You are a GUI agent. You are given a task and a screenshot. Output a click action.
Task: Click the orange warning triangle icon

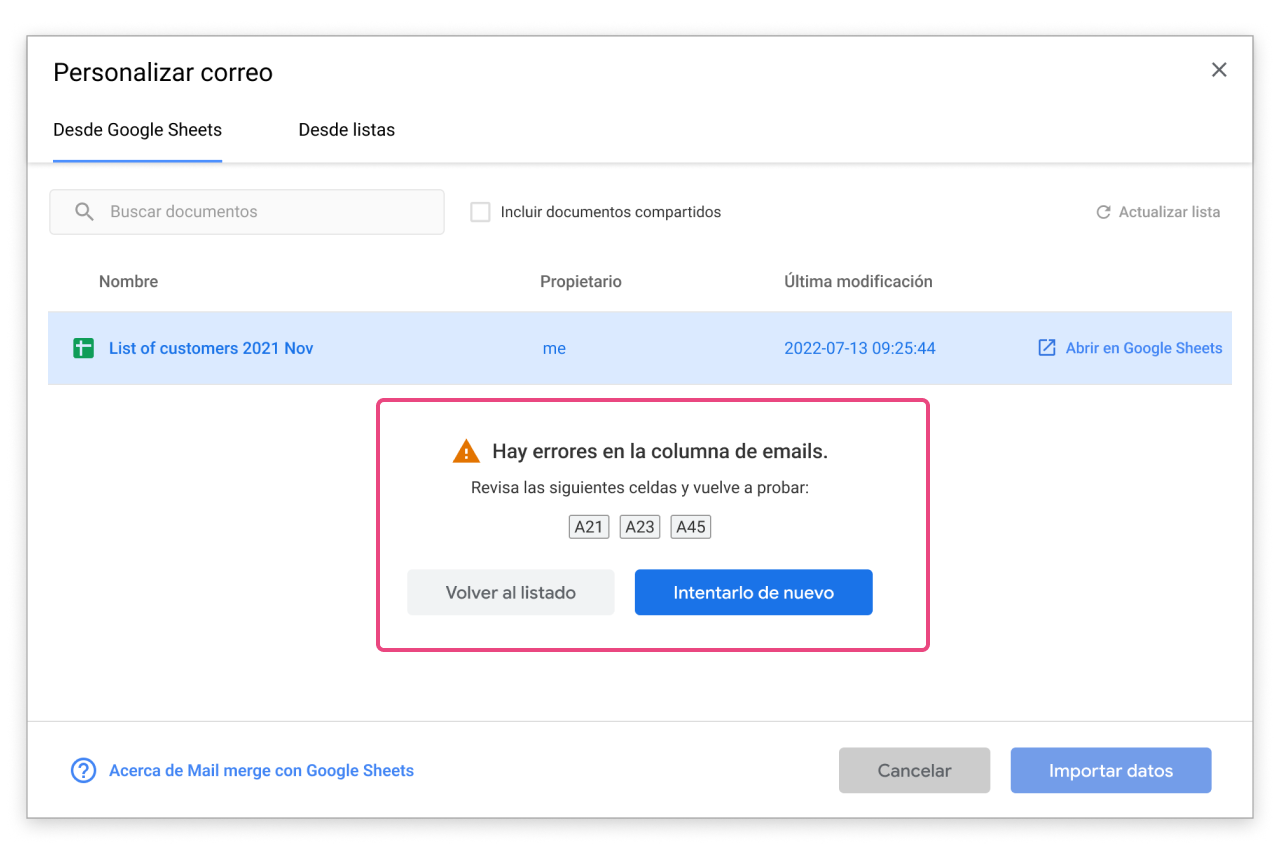tap(466, 452)
